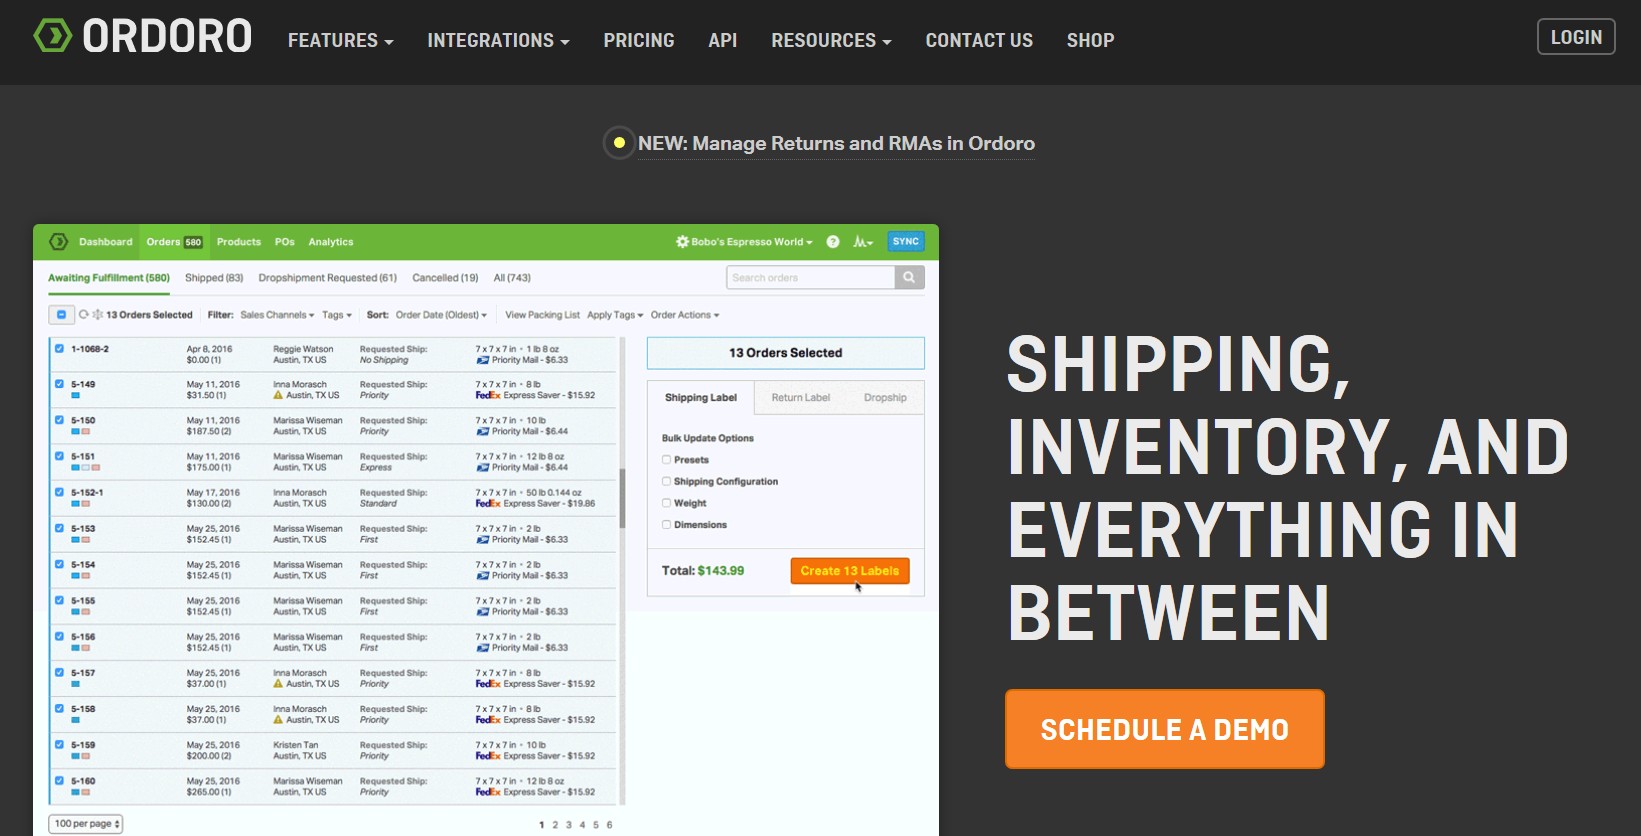Image resolution: width=1641 pixels, height=836 pixels.
Task: Click the tag color icons under order 5-156
Action: [81, 648]
